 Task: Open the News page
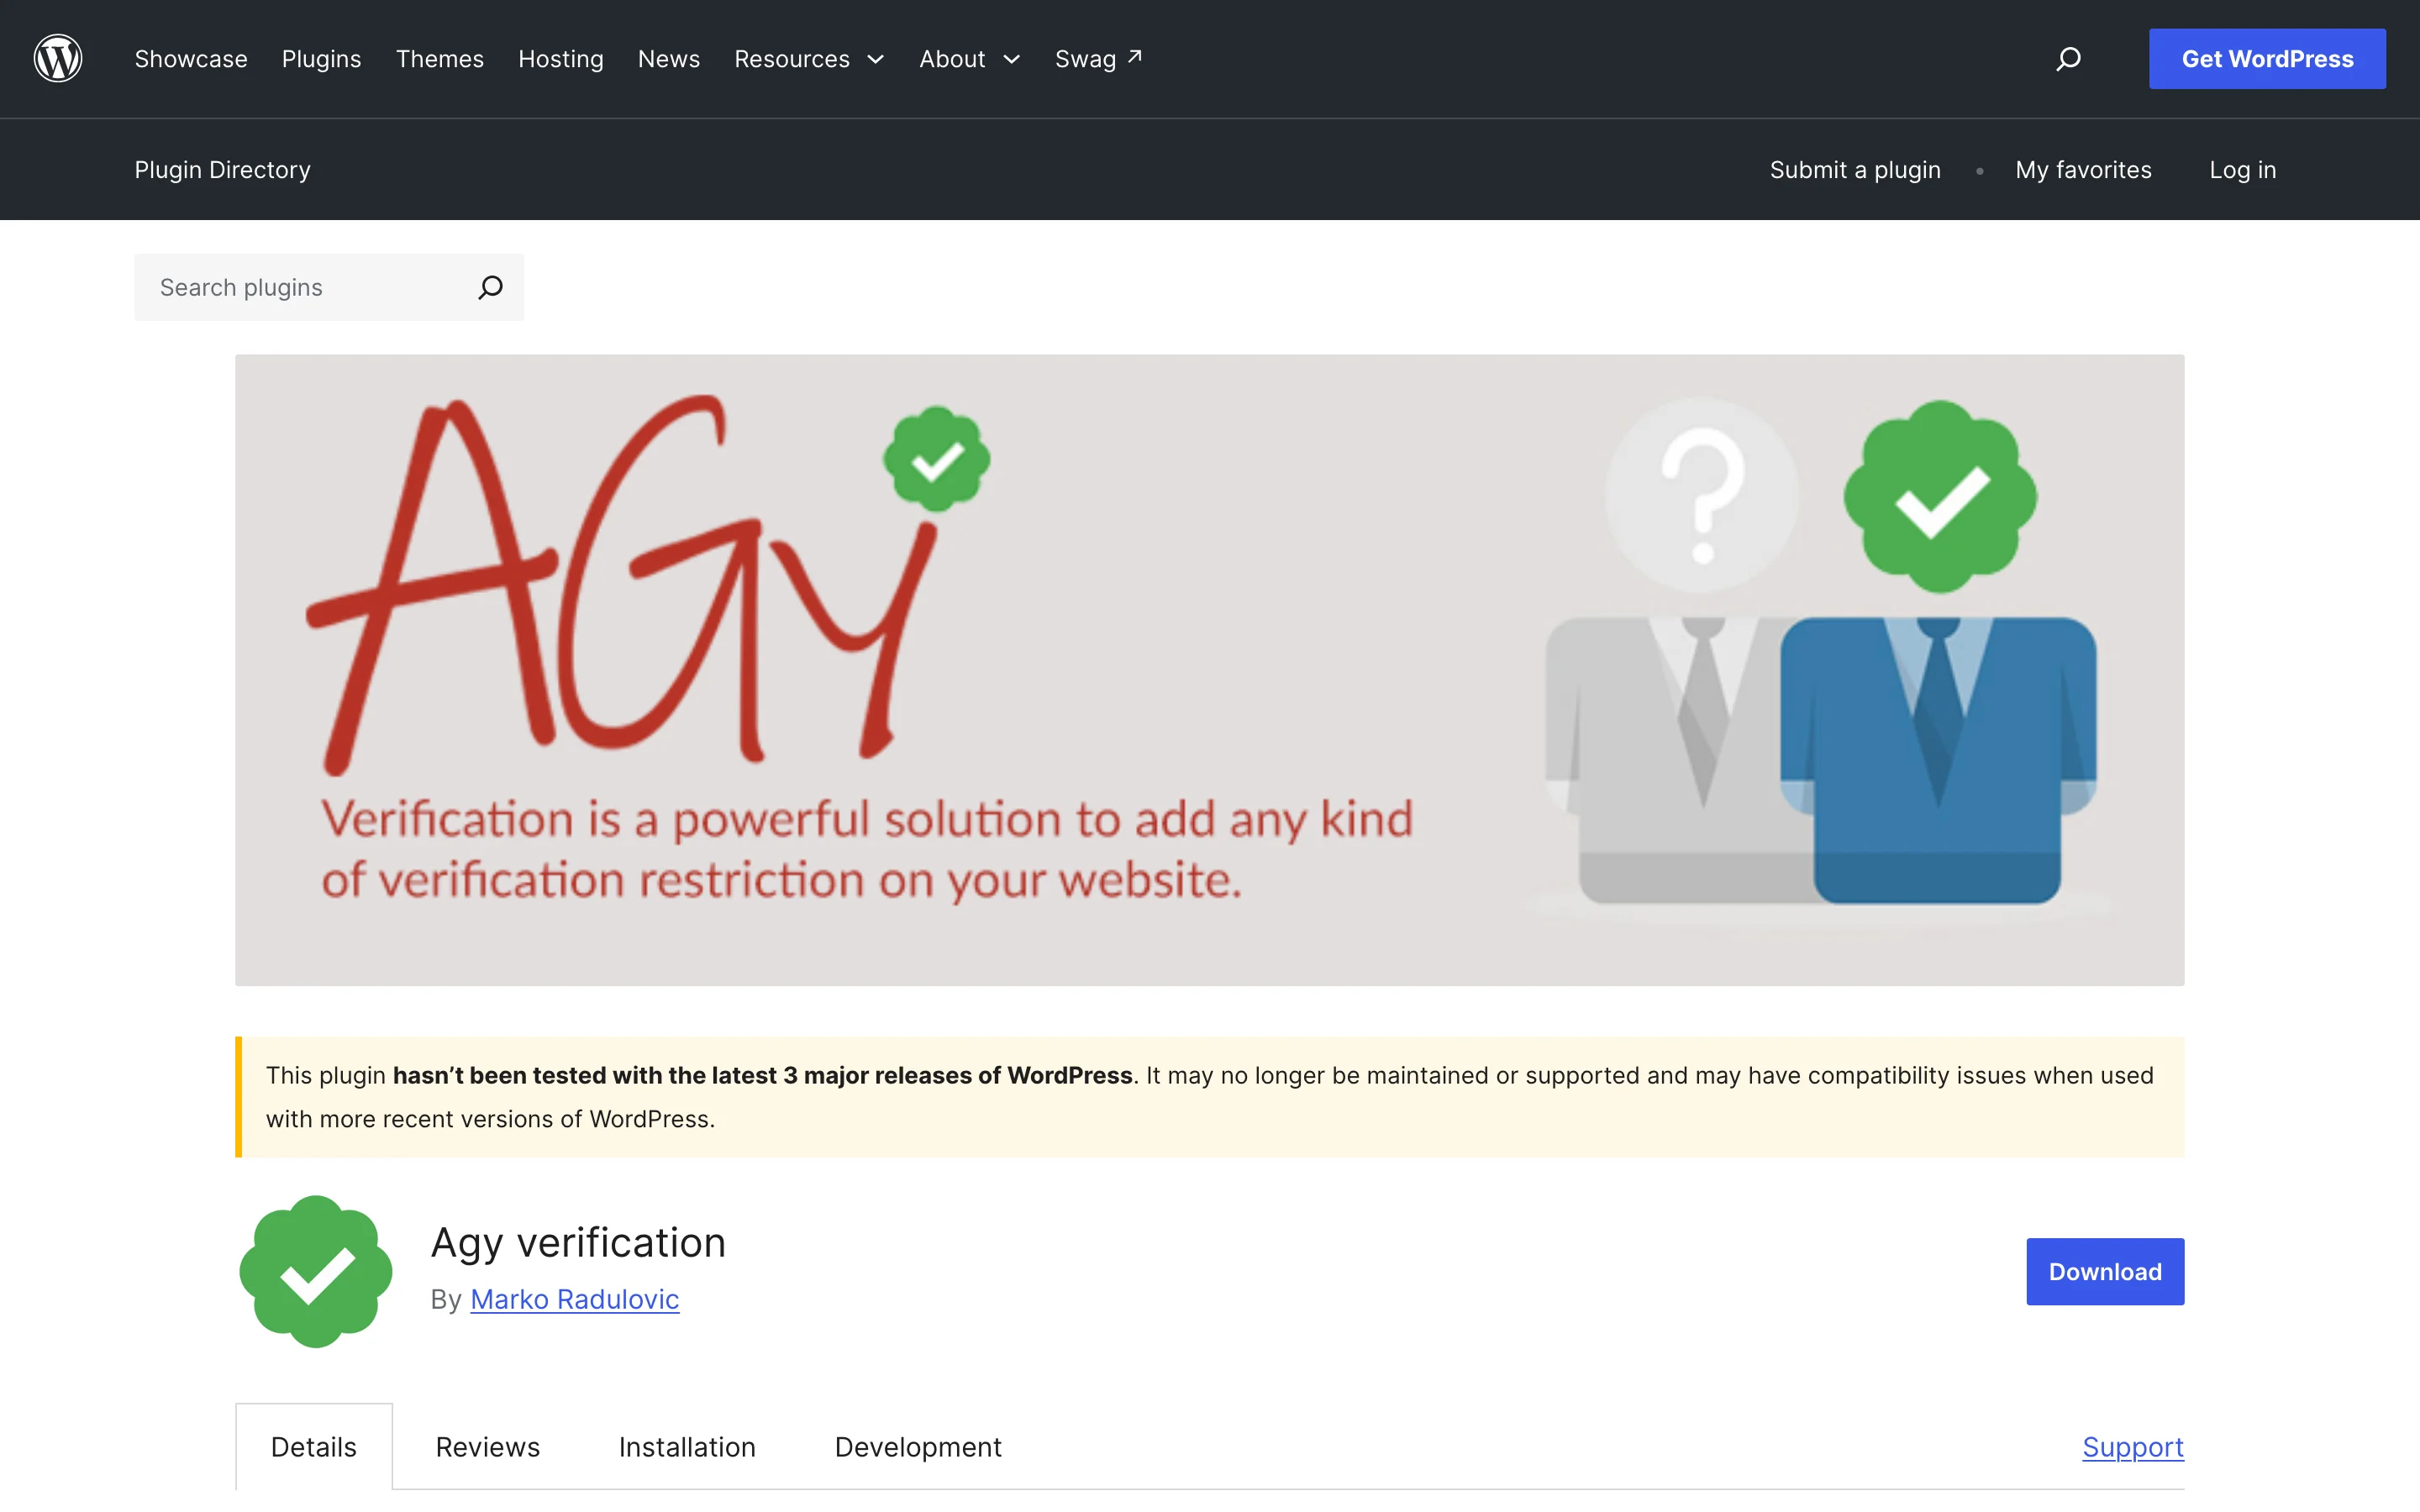[669, 59]
